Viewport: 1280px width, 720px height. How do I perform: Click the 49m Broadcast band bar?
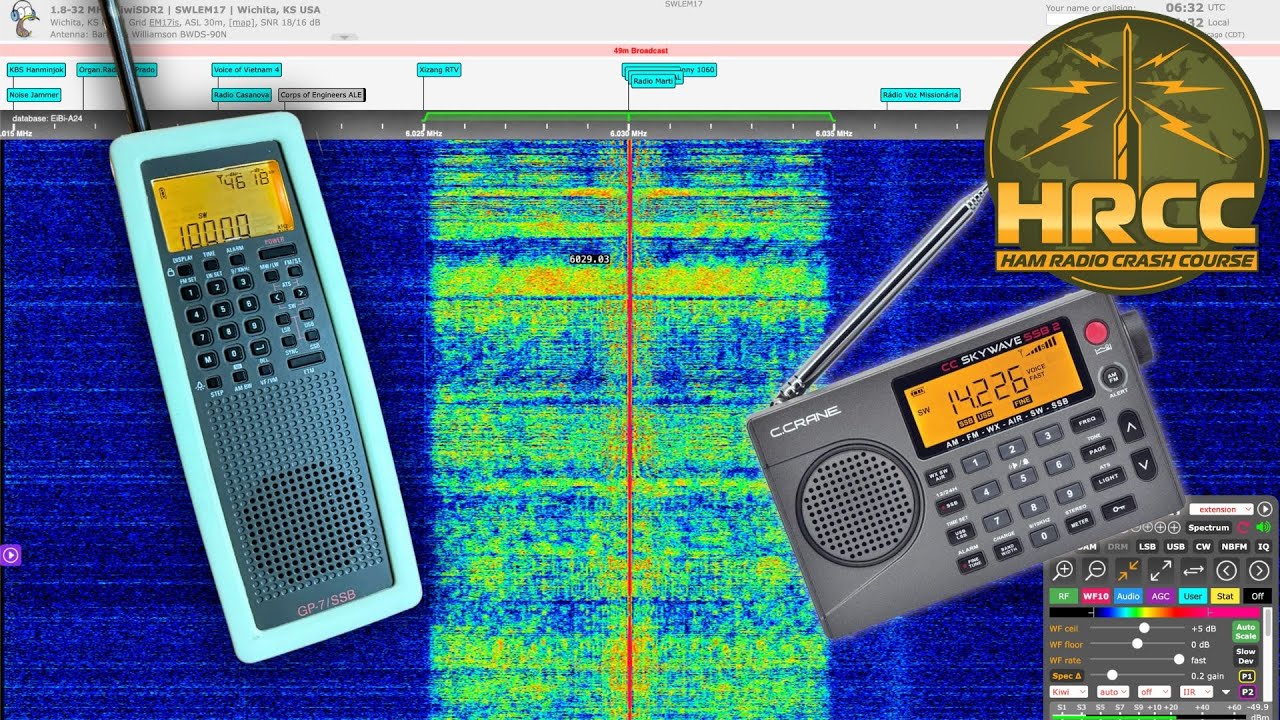click(x=640, y=50)
